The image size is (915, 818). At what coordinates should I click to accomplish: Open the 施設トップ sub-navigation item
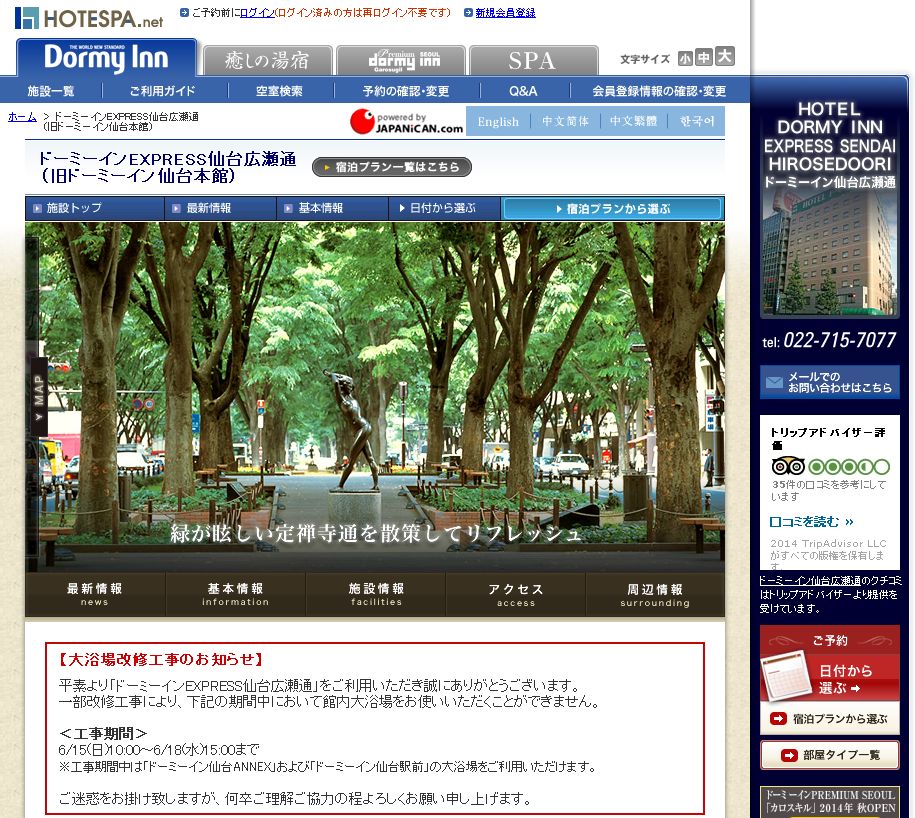(x=95, y=208)
